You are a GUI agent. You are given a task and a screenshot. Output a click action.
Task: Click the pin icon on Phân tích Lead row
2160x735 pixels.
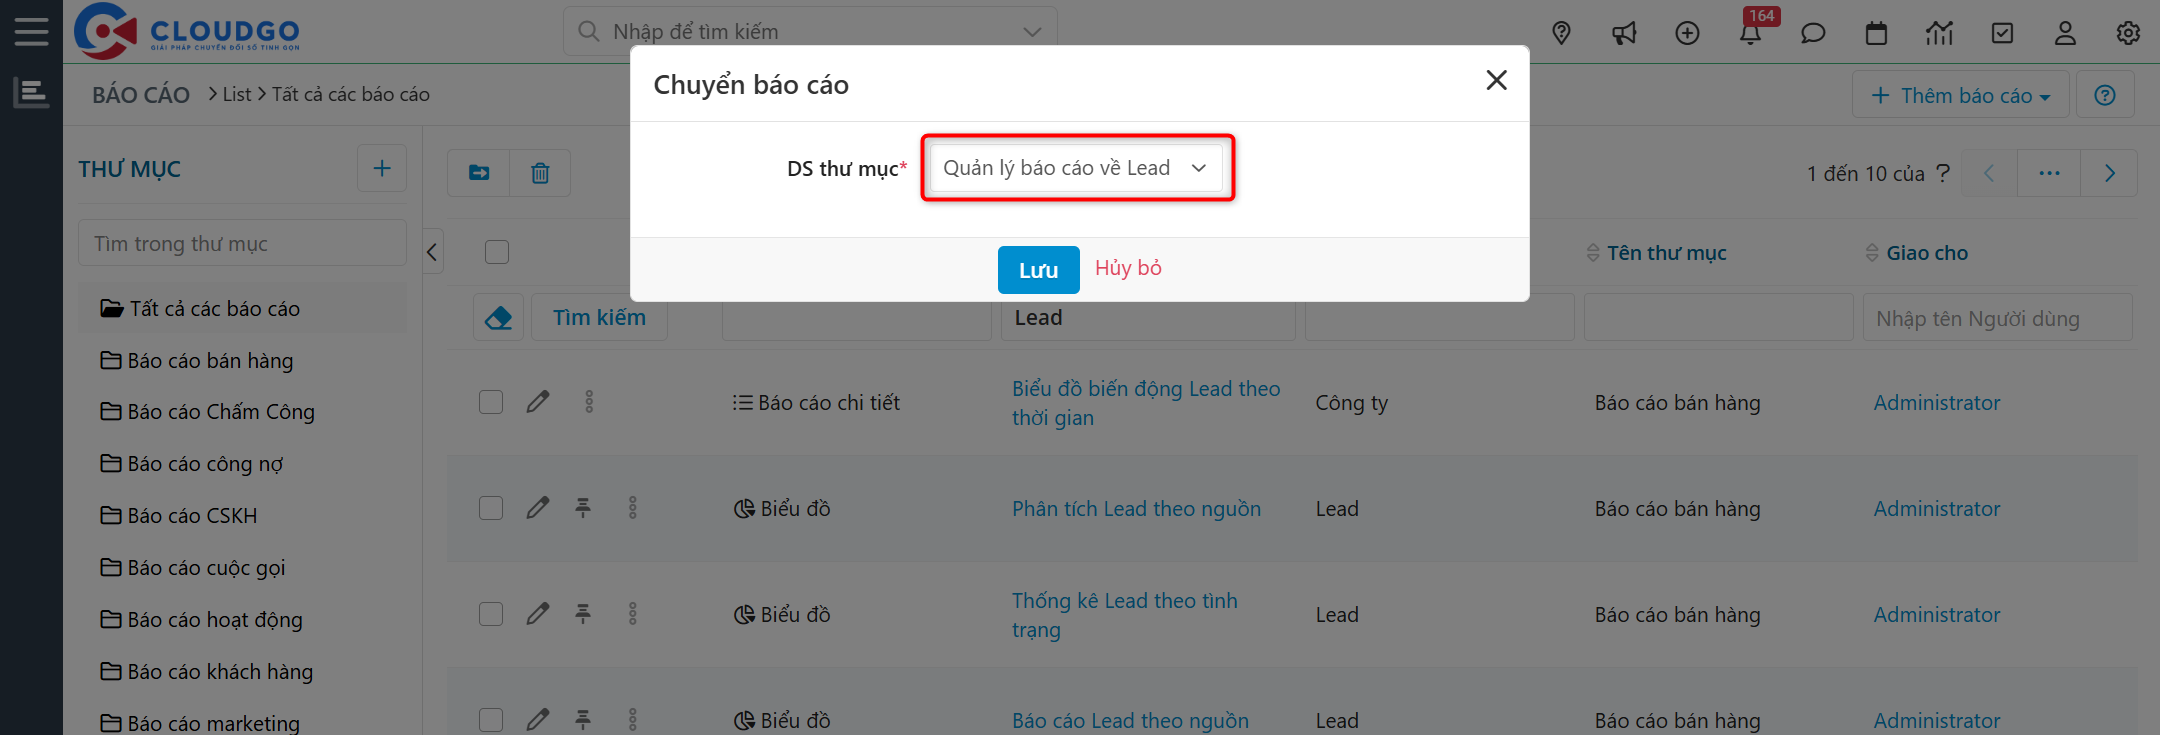583,508
